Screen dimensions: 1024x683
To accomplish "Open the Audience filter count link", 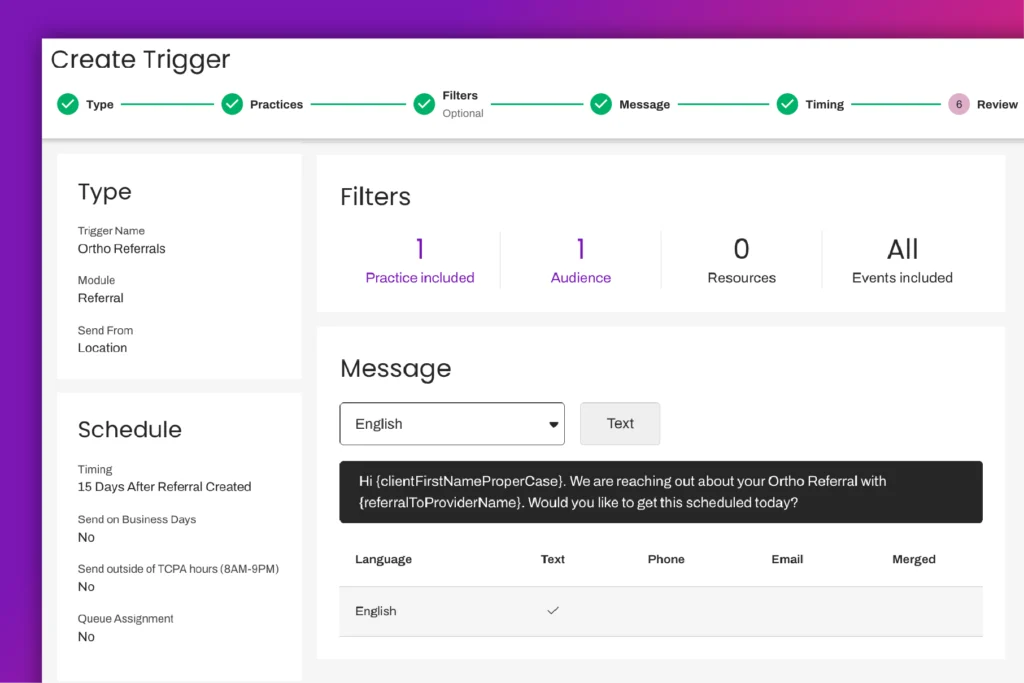I will coord(581,260).
